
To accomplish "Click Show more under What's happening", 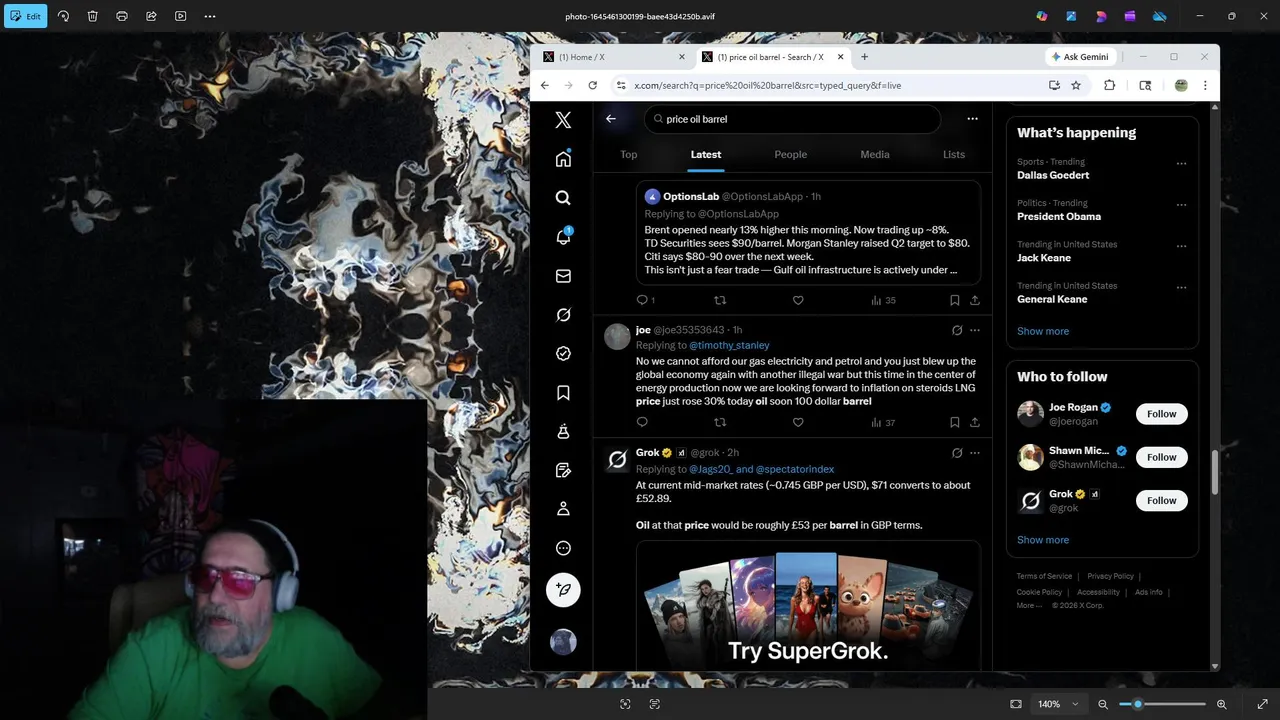I will [x=1043, y=331].
